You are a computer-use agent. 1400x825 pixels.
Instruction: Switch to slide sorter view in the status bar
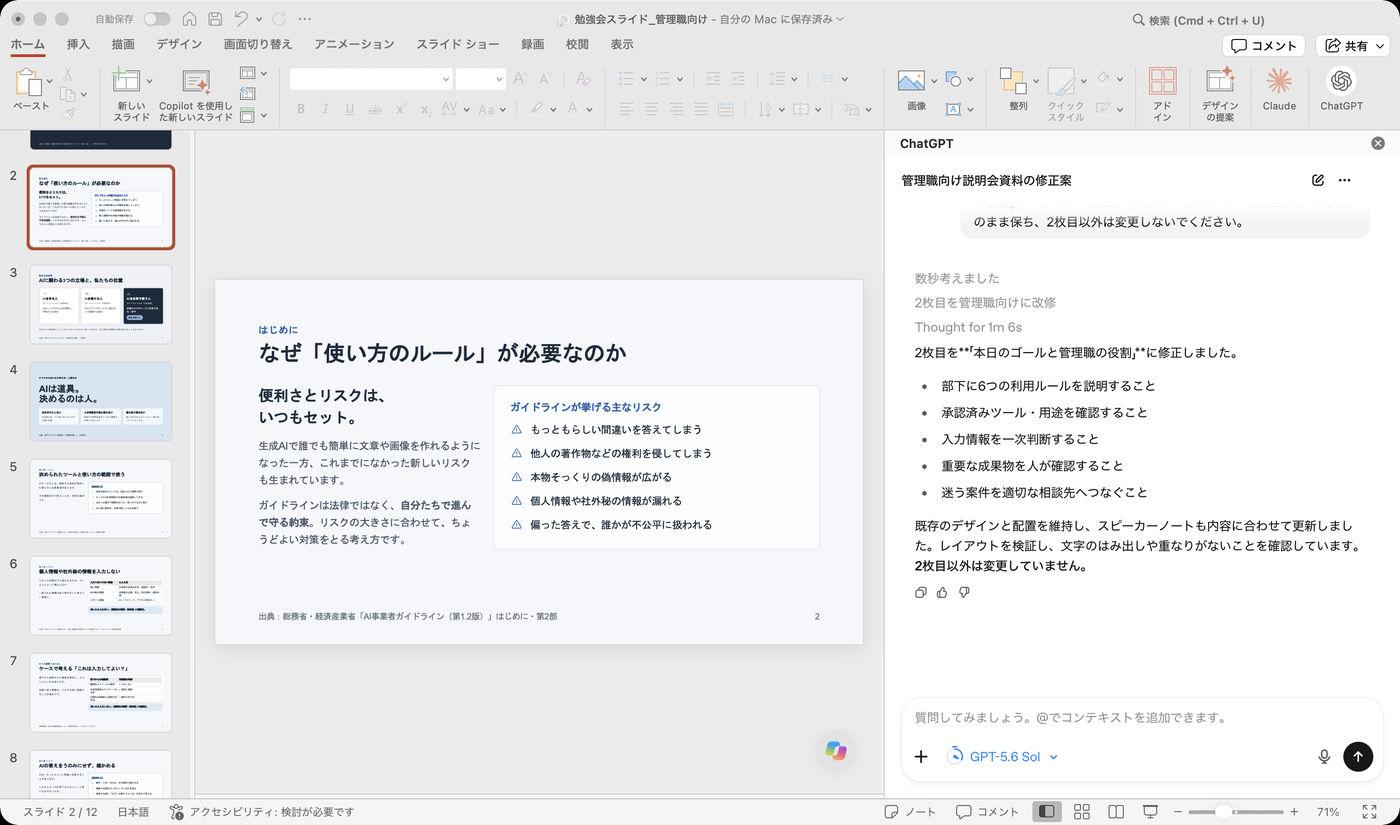pos(1081,811)
